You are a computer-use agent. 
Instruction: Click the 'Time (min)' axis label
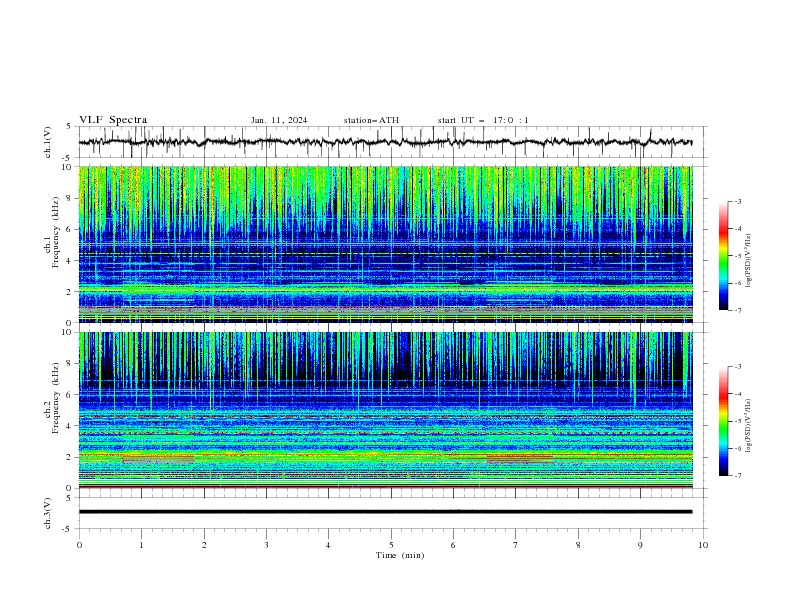click(400, 555)
